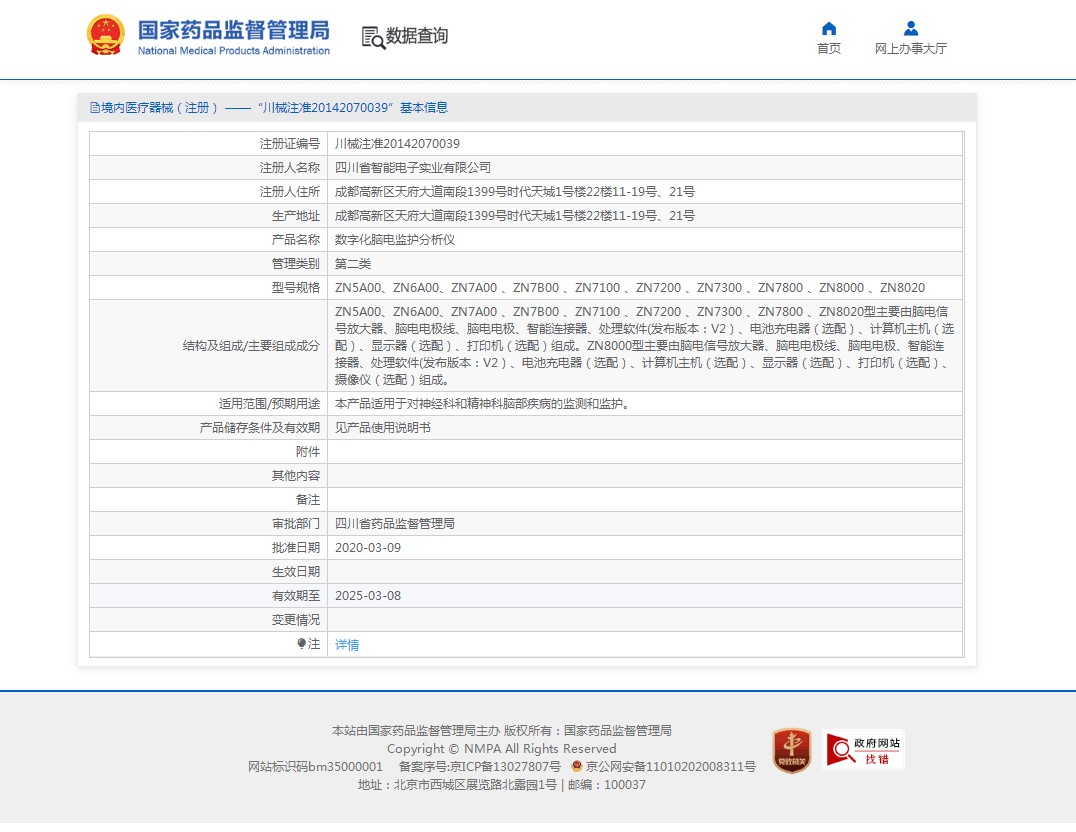Click the 备注 row label

tap(308, 500)
